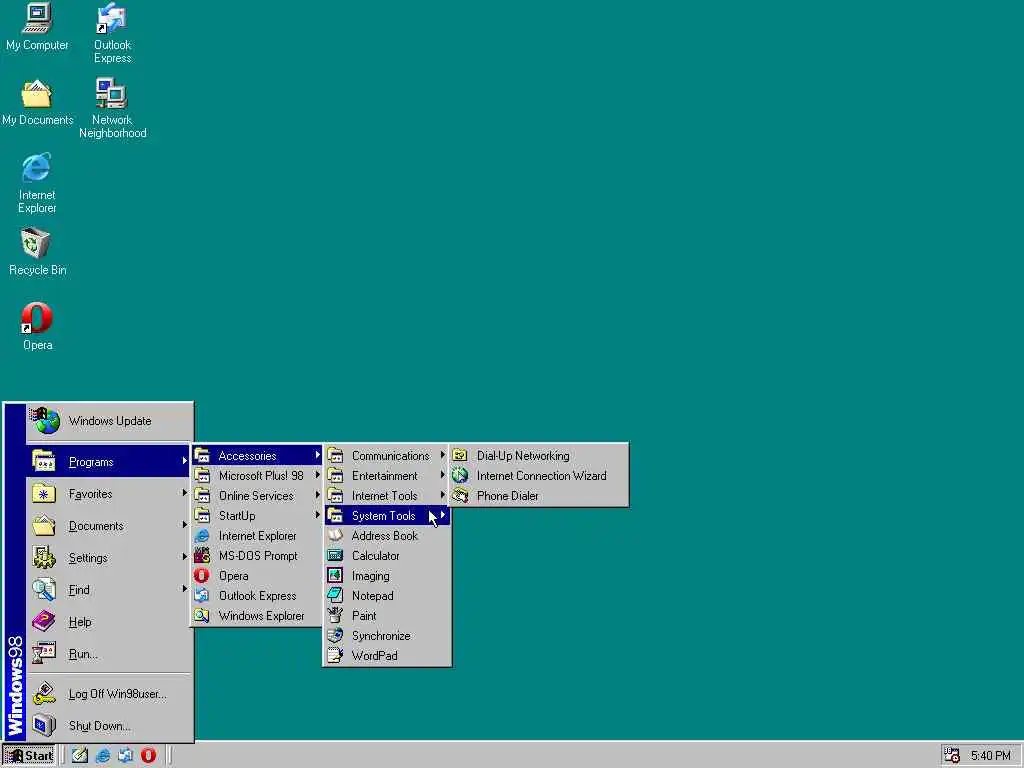
Task: Launch Outlook Express from quick launch bar
Action: tap(125, 756)
